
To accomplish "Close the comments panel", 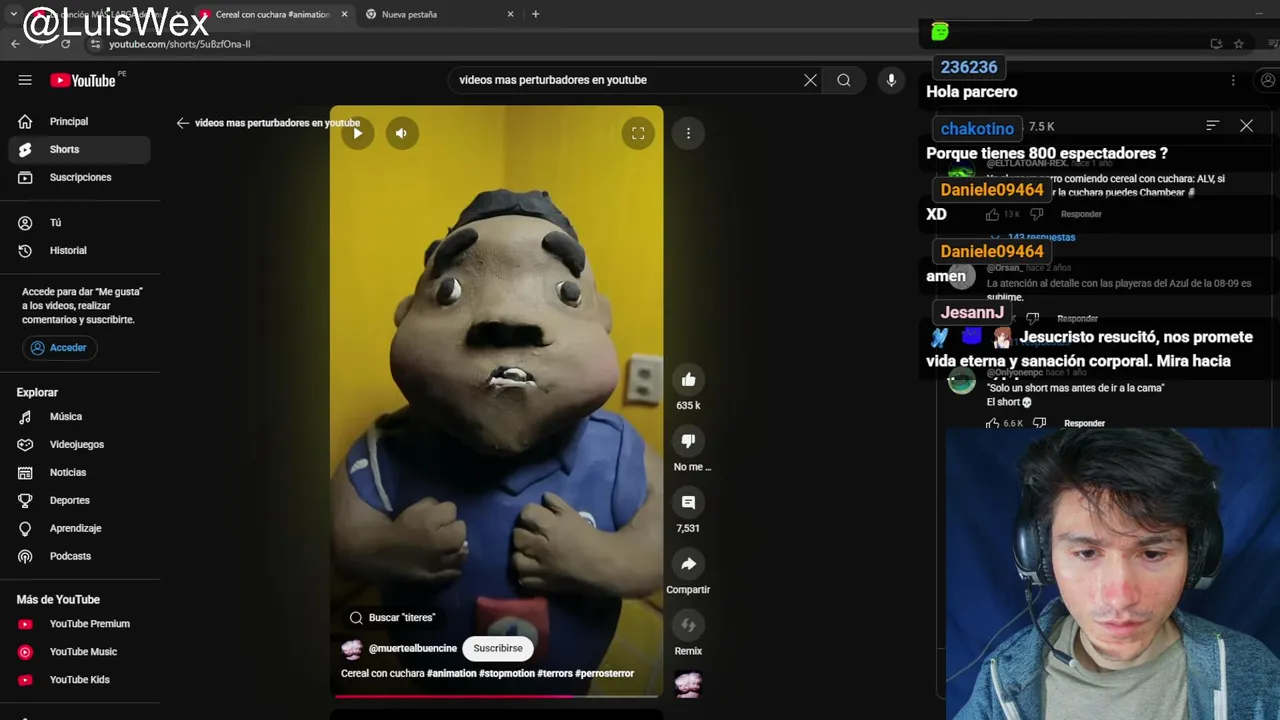I will [1246, 126].
